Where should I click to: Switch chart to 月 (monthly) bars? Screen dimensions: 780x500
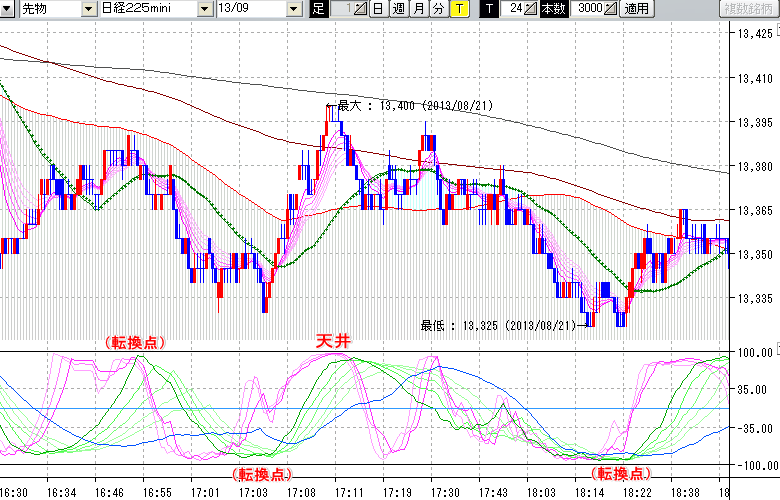point(418,9)
